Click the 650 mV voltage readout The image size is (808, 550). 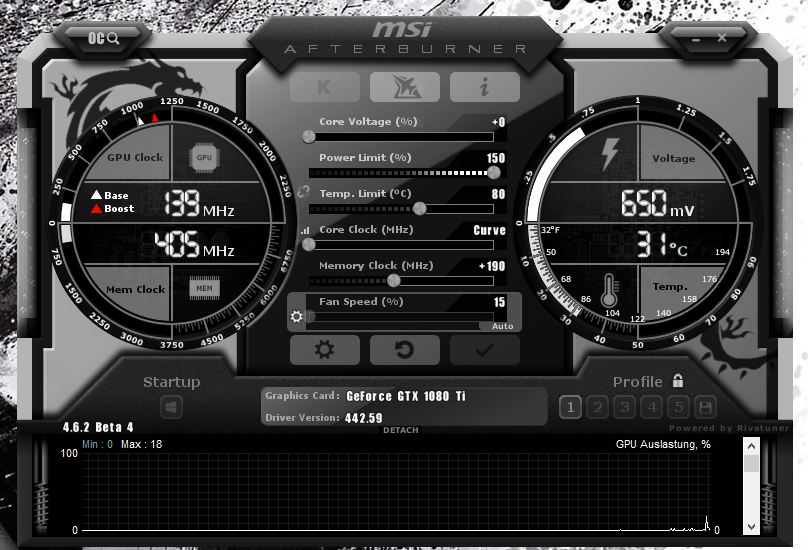[658, 203]
